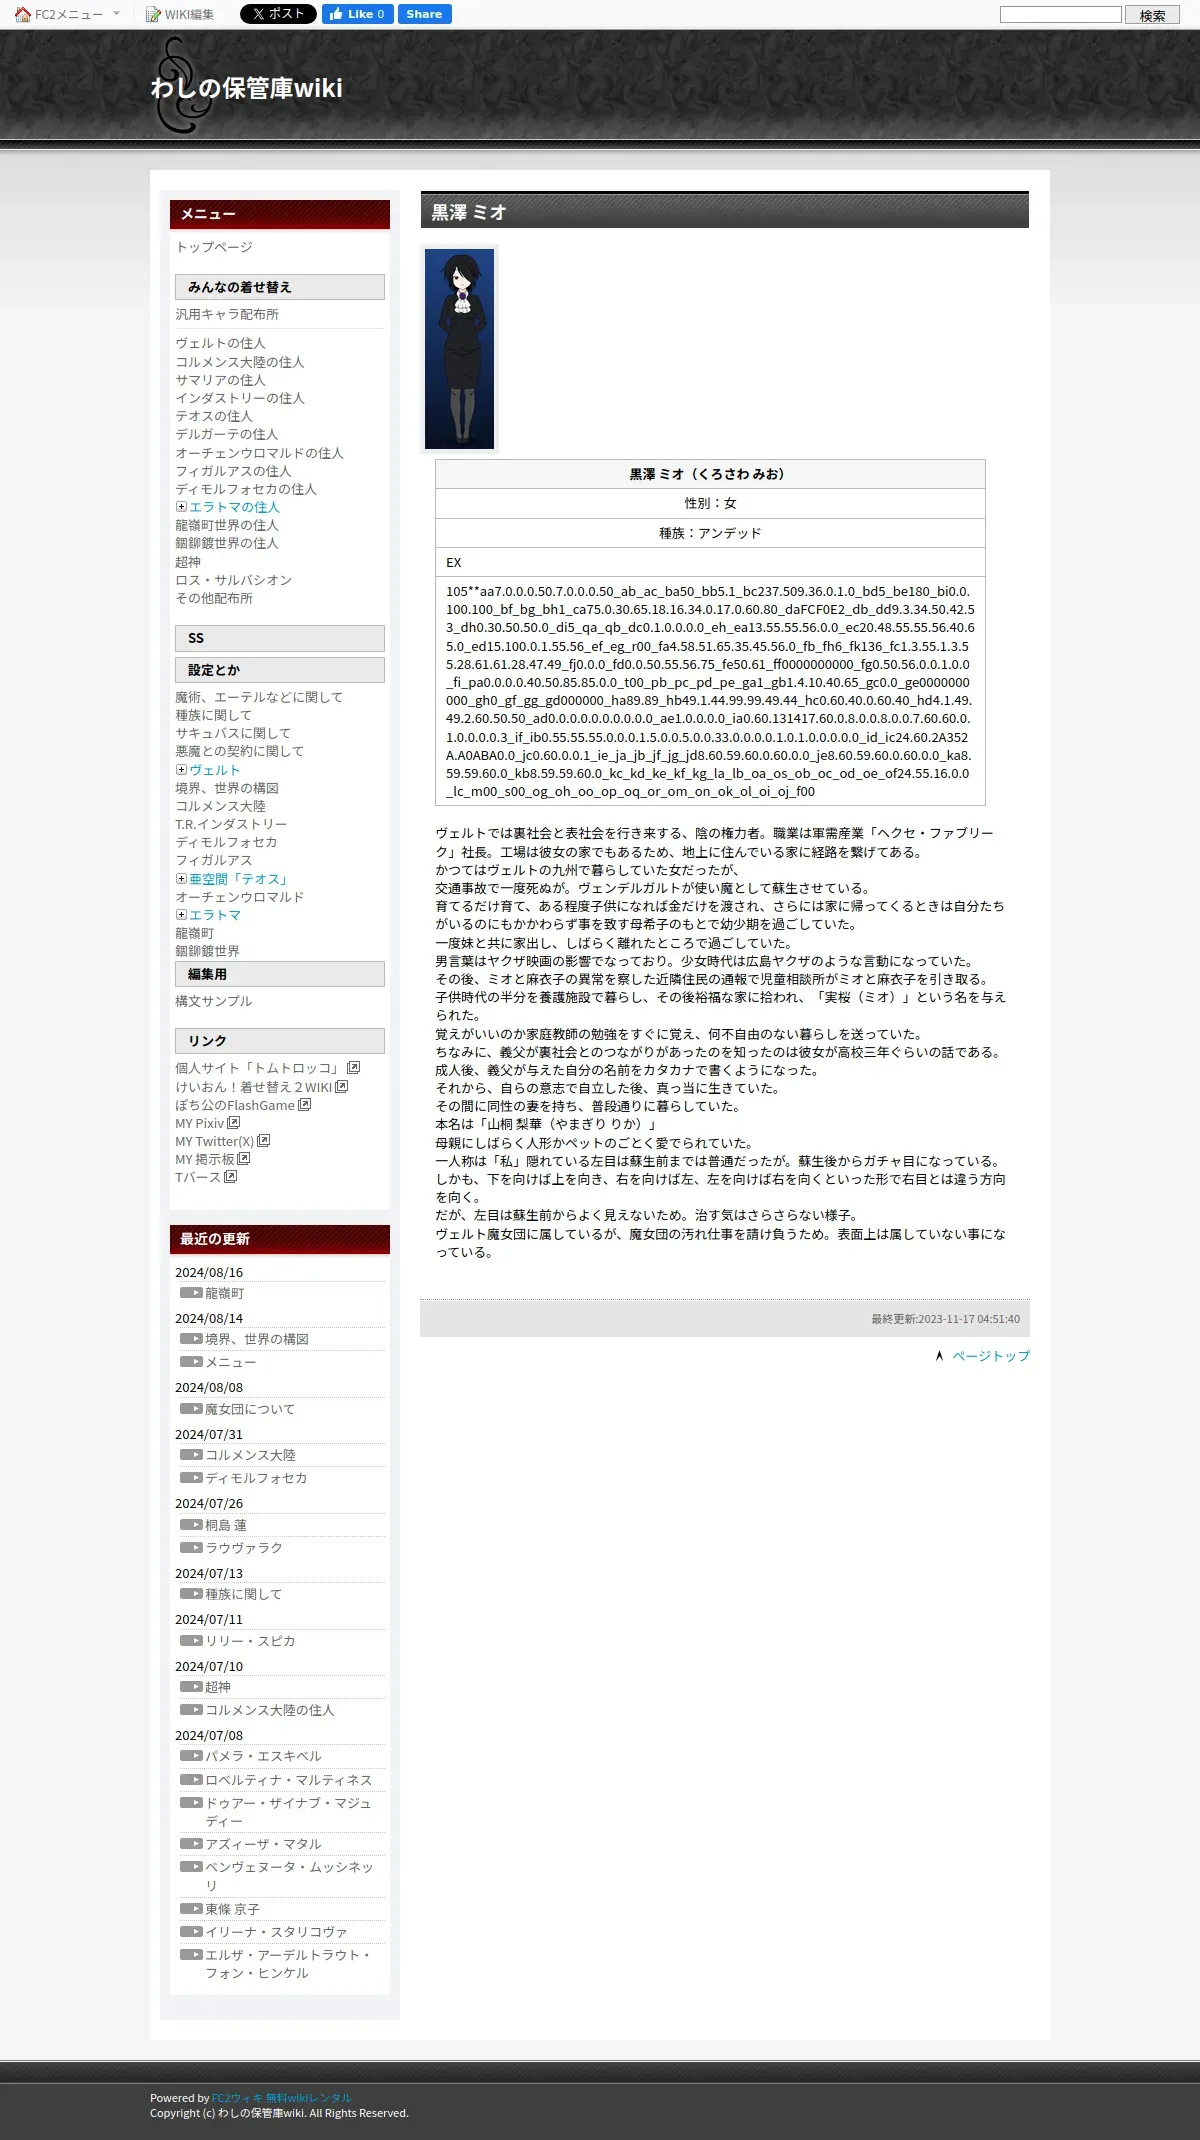Click external-link icon beside けいおん！着せ替え２WIKI

pos(341,1086)
